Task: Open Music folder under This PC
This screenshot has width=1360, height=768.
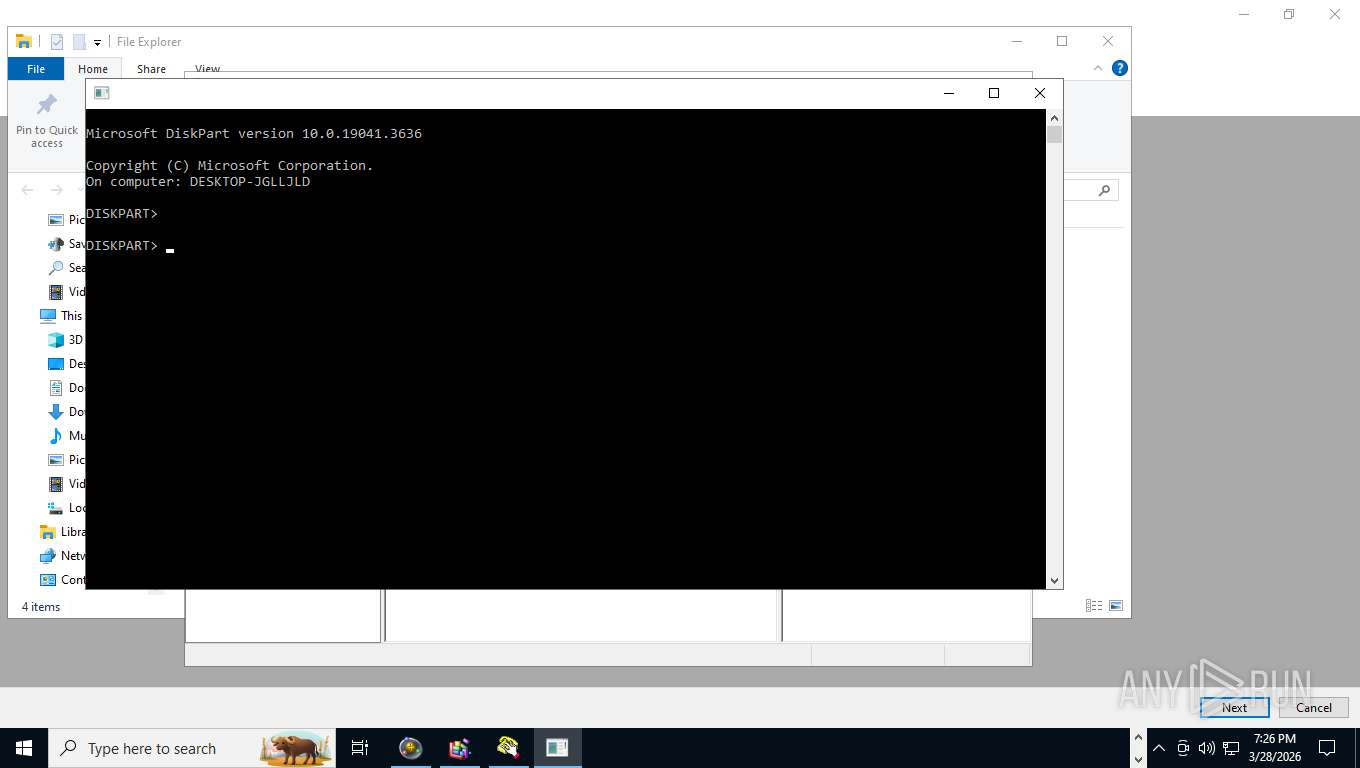Action: coord(66,436)
